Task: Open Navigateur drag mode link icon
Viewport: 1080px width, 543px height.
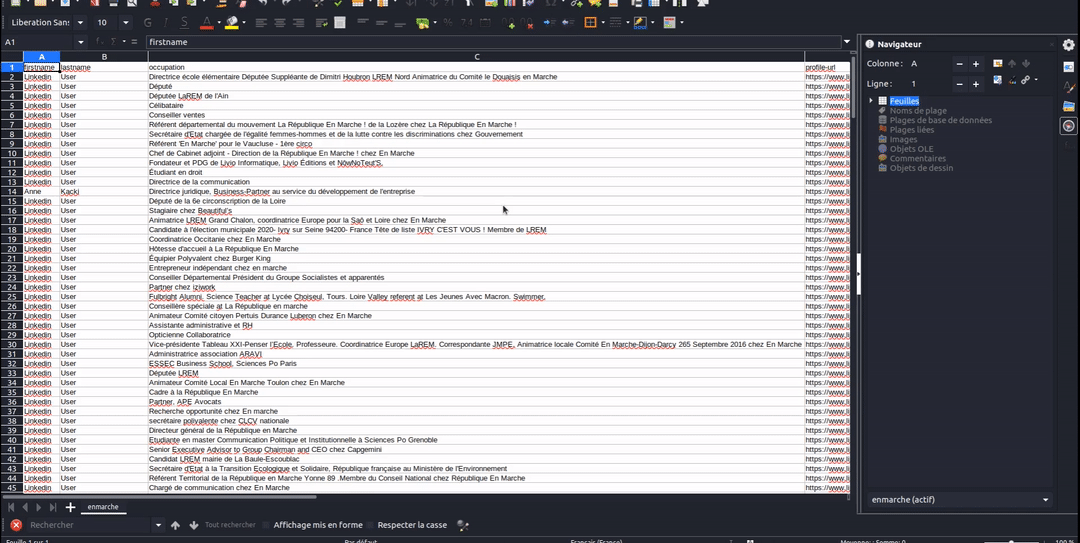Action: coord(1026,80)
